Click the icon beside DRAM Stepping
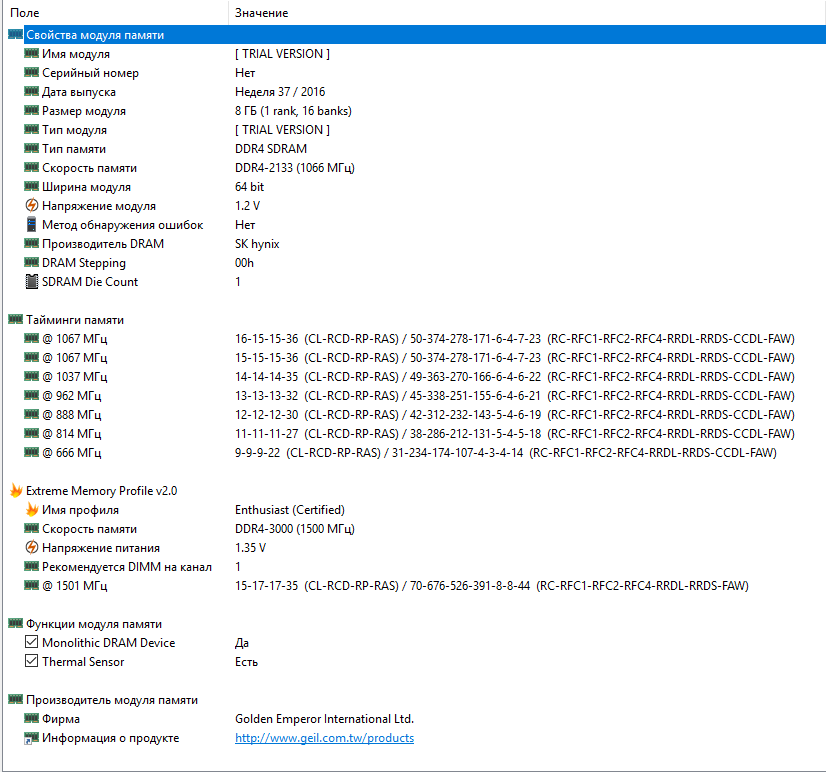This screenshot has height=772, width=826. coord(32,262)
